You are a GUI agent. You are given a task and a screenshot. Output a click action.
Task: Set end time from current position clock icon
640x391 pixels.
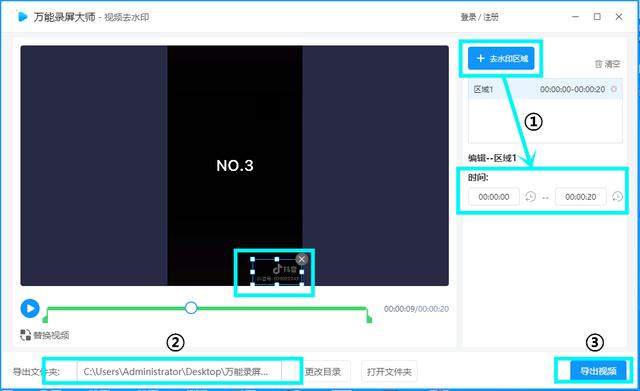pyautogui.click(x=617, y=197)
